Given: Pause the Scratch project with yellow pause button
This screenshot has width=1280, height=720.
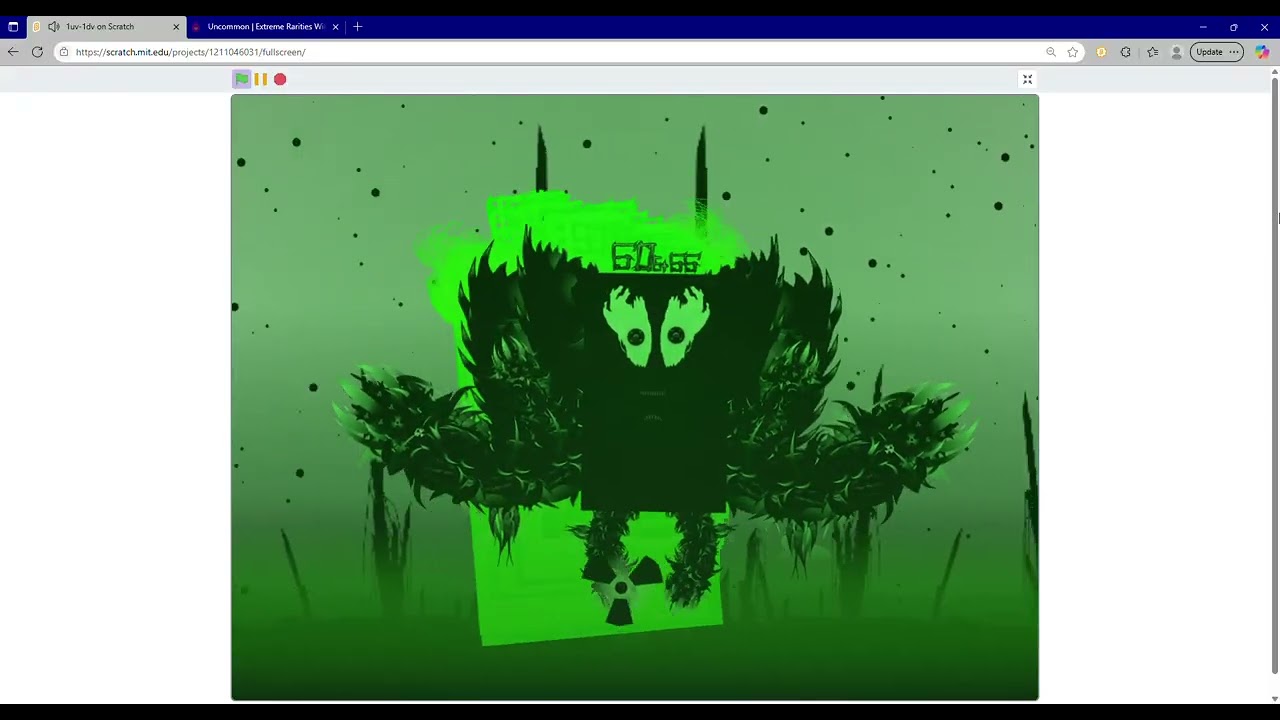Looking at the screenshot, I should [x=261, y=79].
